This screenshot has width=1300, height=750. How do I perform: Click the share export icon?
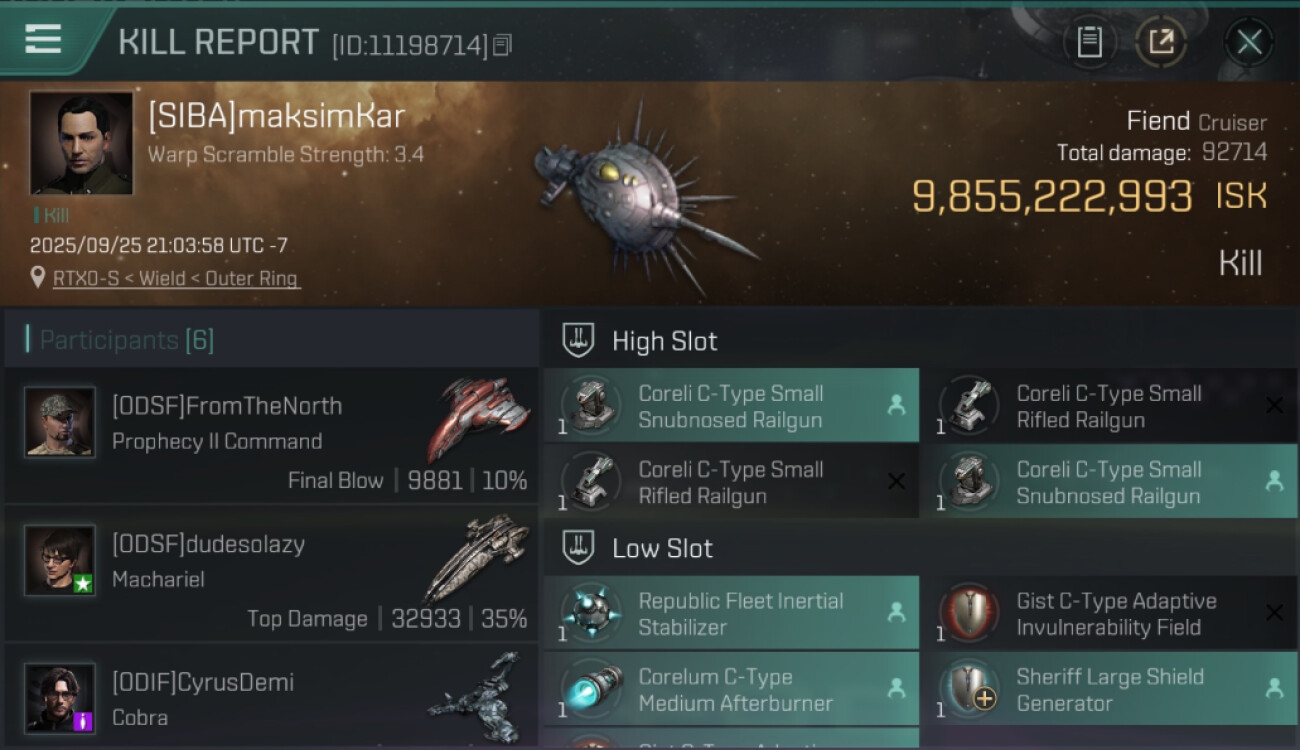point(1160,42)
